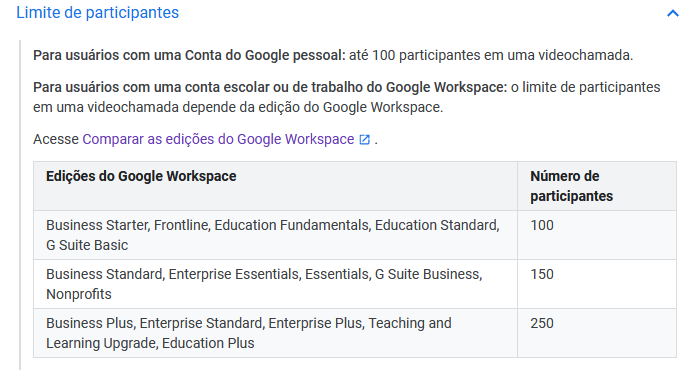Click the 150 participants table cell
691x377 pixels.
tap(597, 284)
